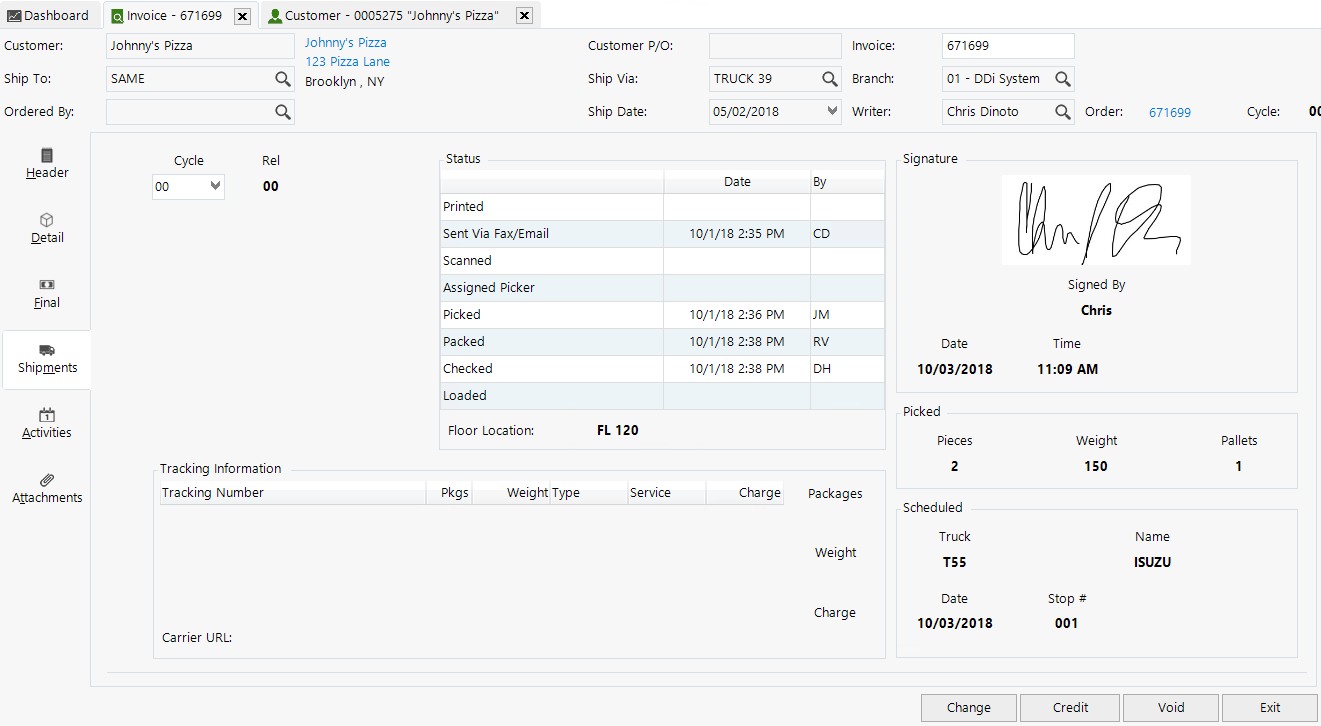Expand the Ship Date dropdown
The image size is (1321, 726).
[x=833, y=112]
